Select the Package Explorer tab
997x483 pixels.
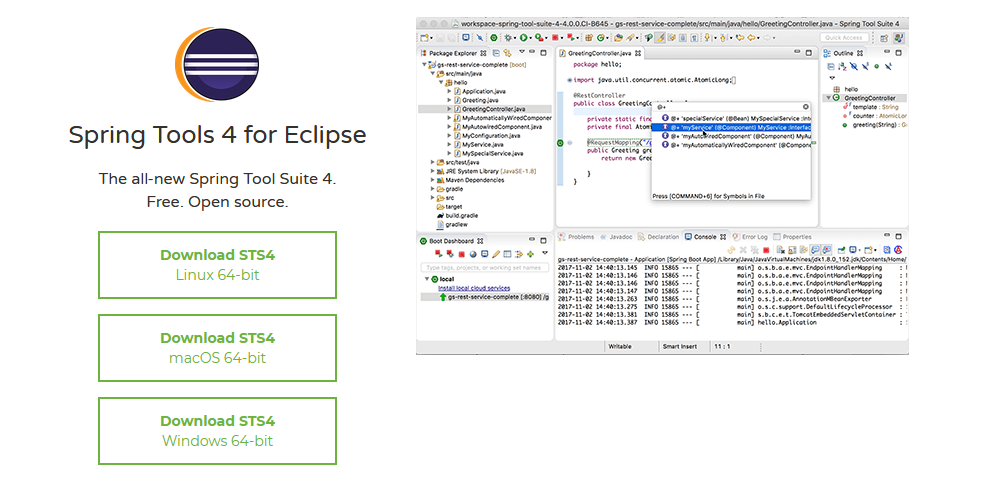pos(453,53)
